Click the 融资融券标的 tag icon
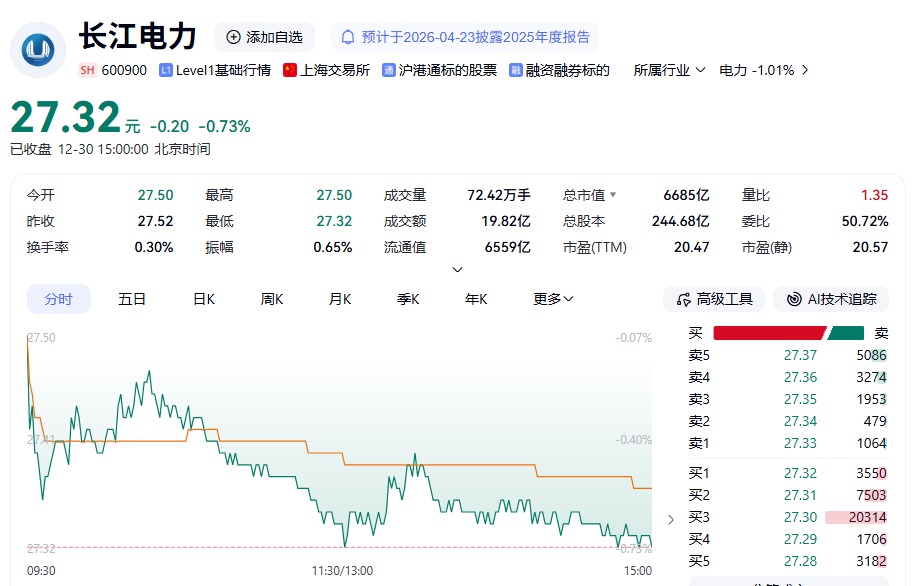The width and height of the screenshot is (914, 586). [x=516, y=70]
